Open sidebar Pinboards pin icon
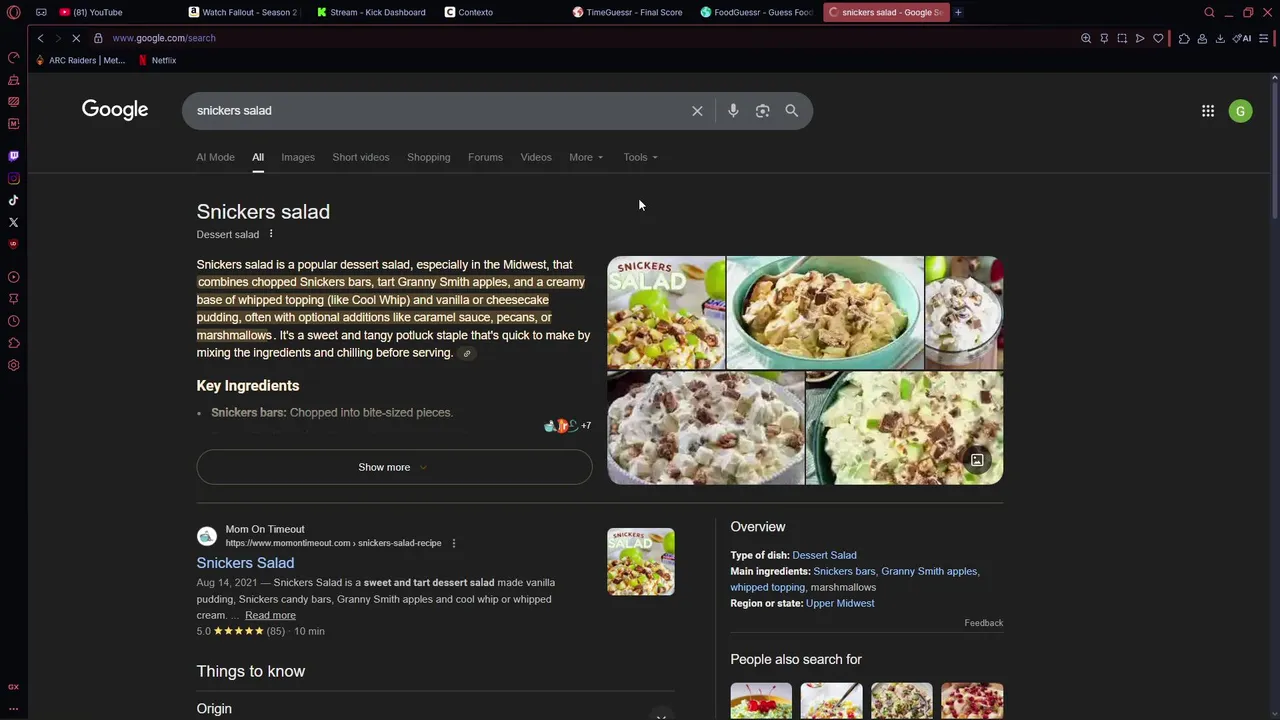The height and width of the screenshot is (720, 1280). tap(13, 298)
